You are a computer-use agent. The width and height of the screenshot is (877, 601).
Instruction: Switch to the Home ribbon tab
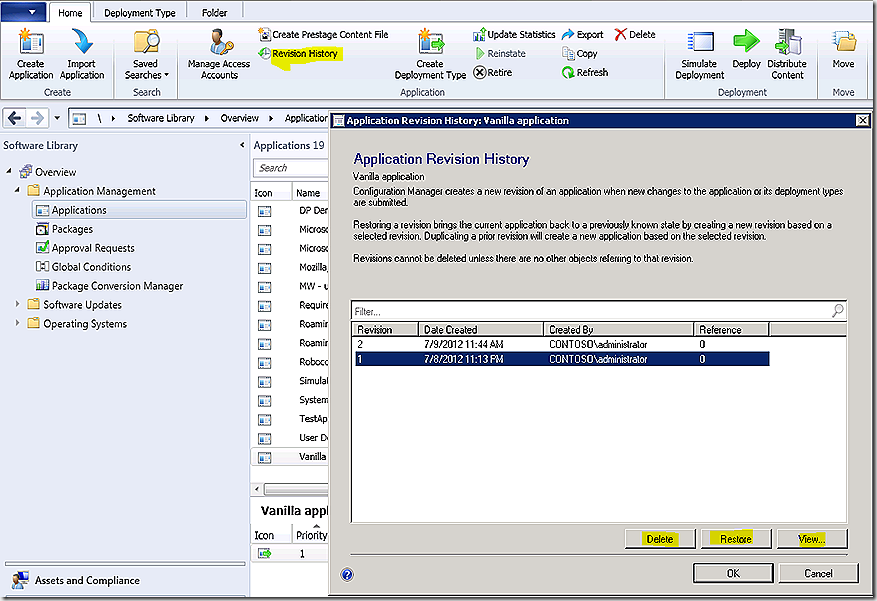point(70,12)
